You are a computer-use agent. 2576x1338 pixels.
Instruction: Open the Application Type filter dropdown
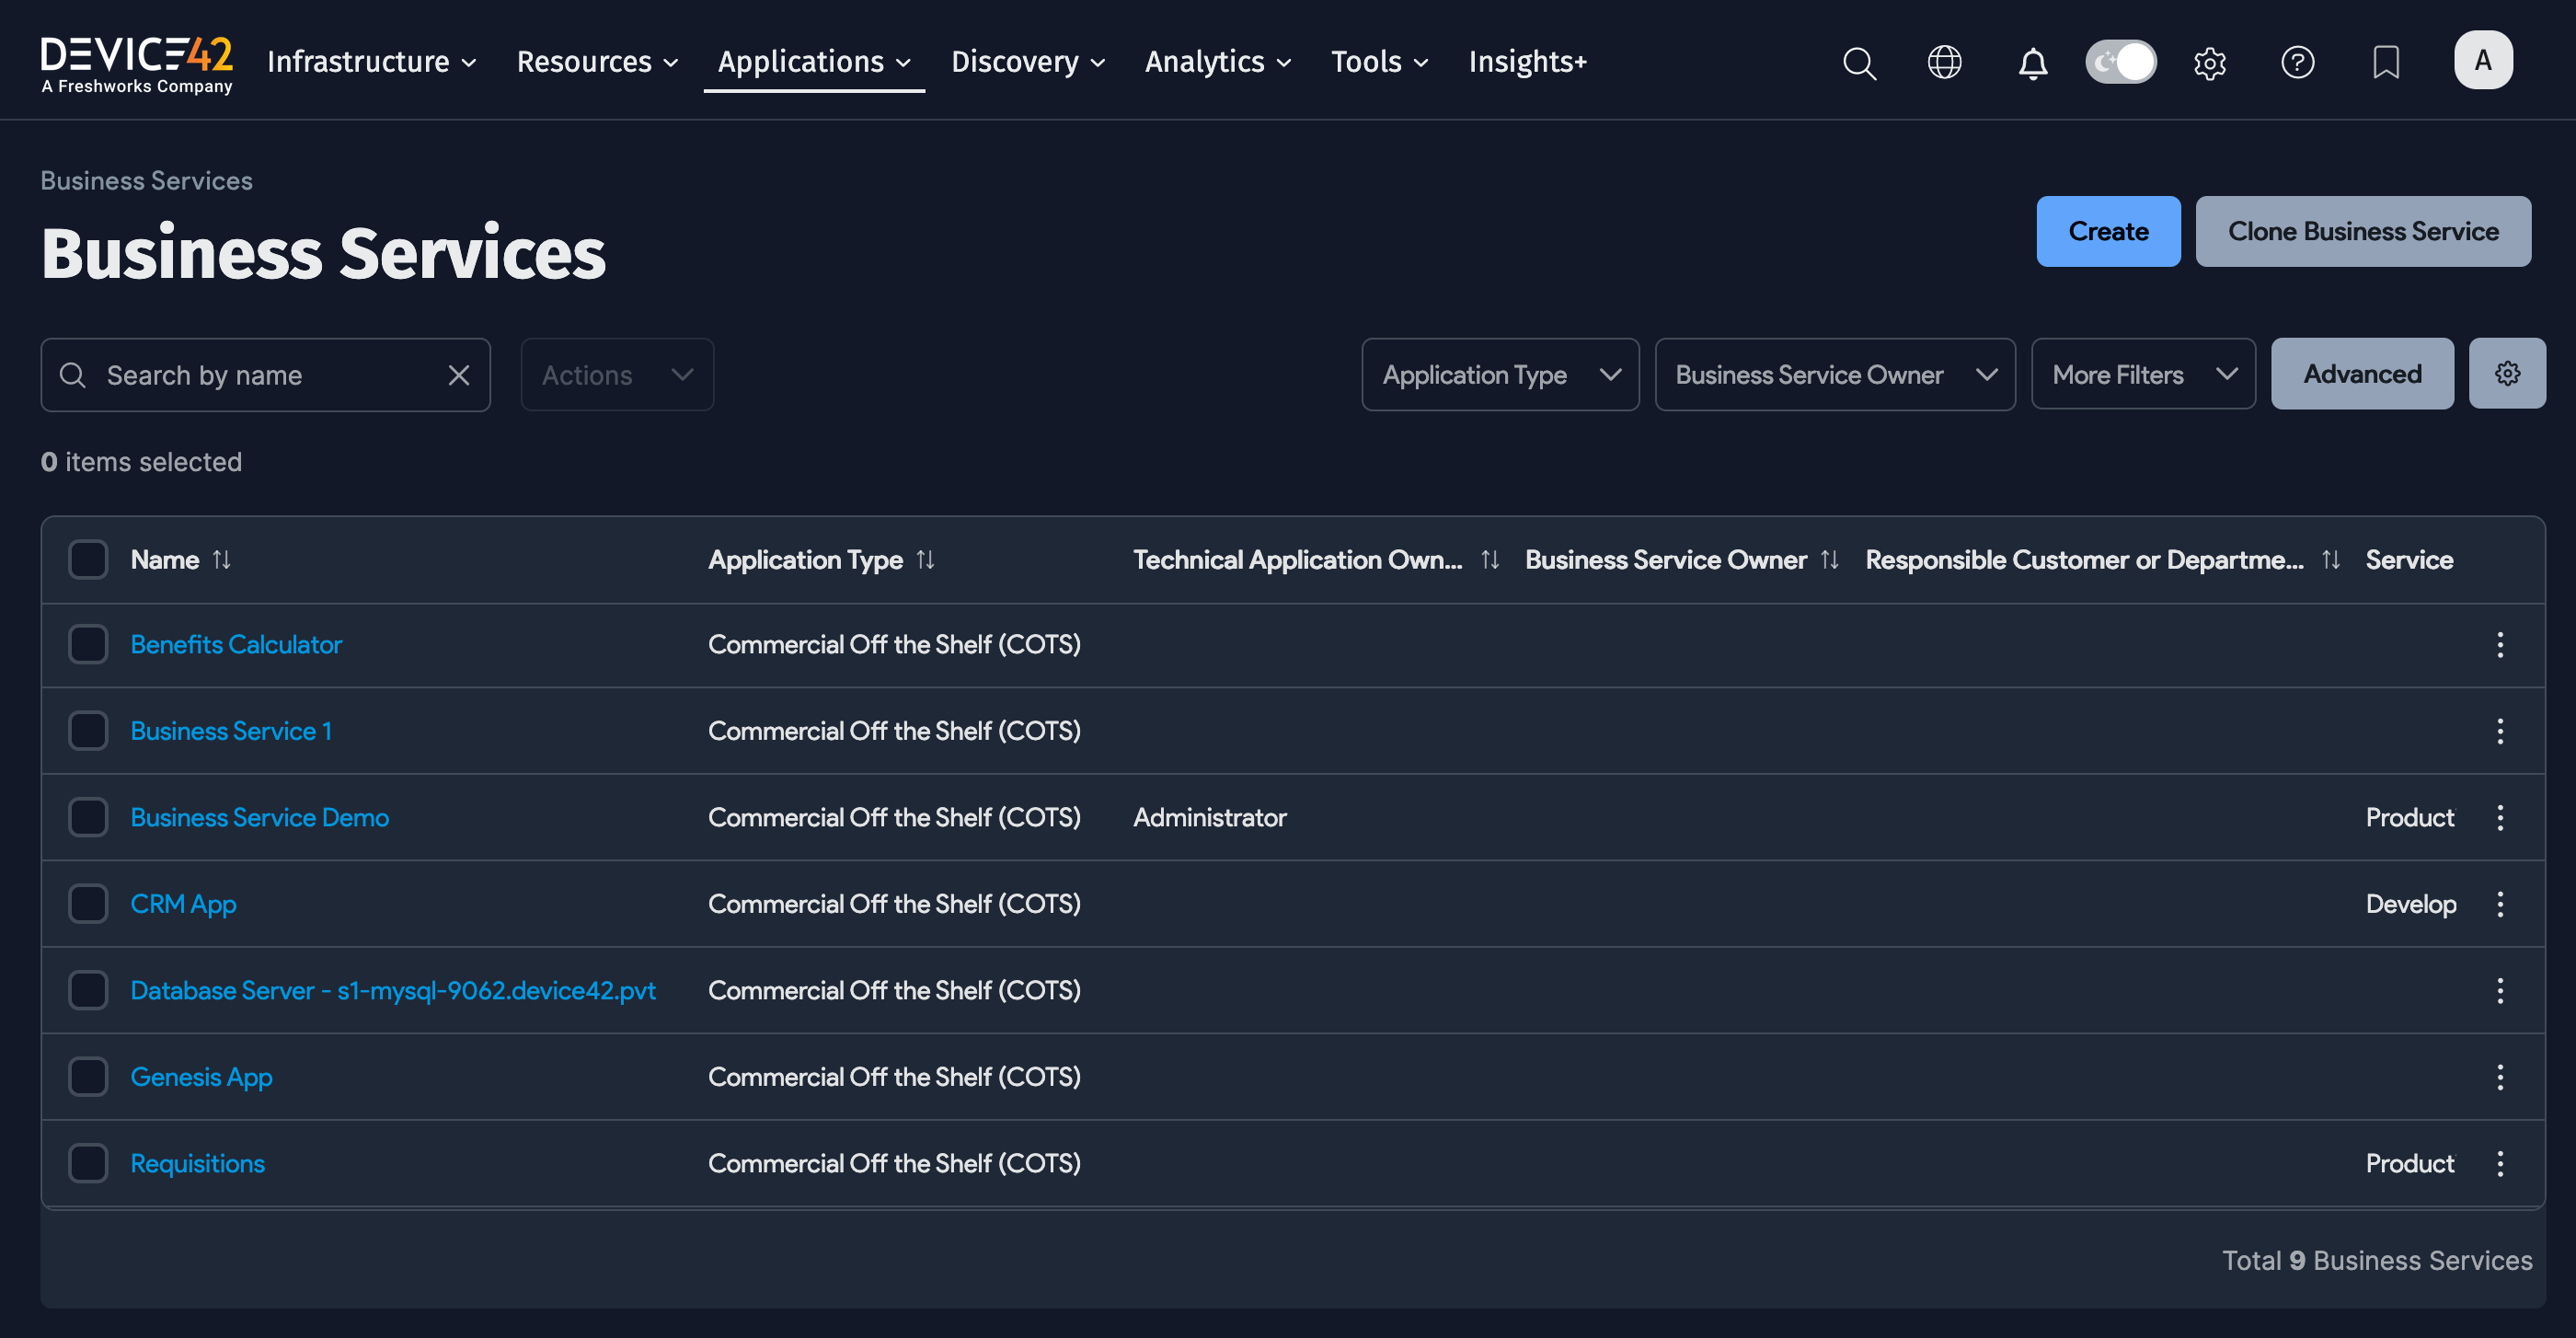pyautogui.click(x=1499, y=374)
